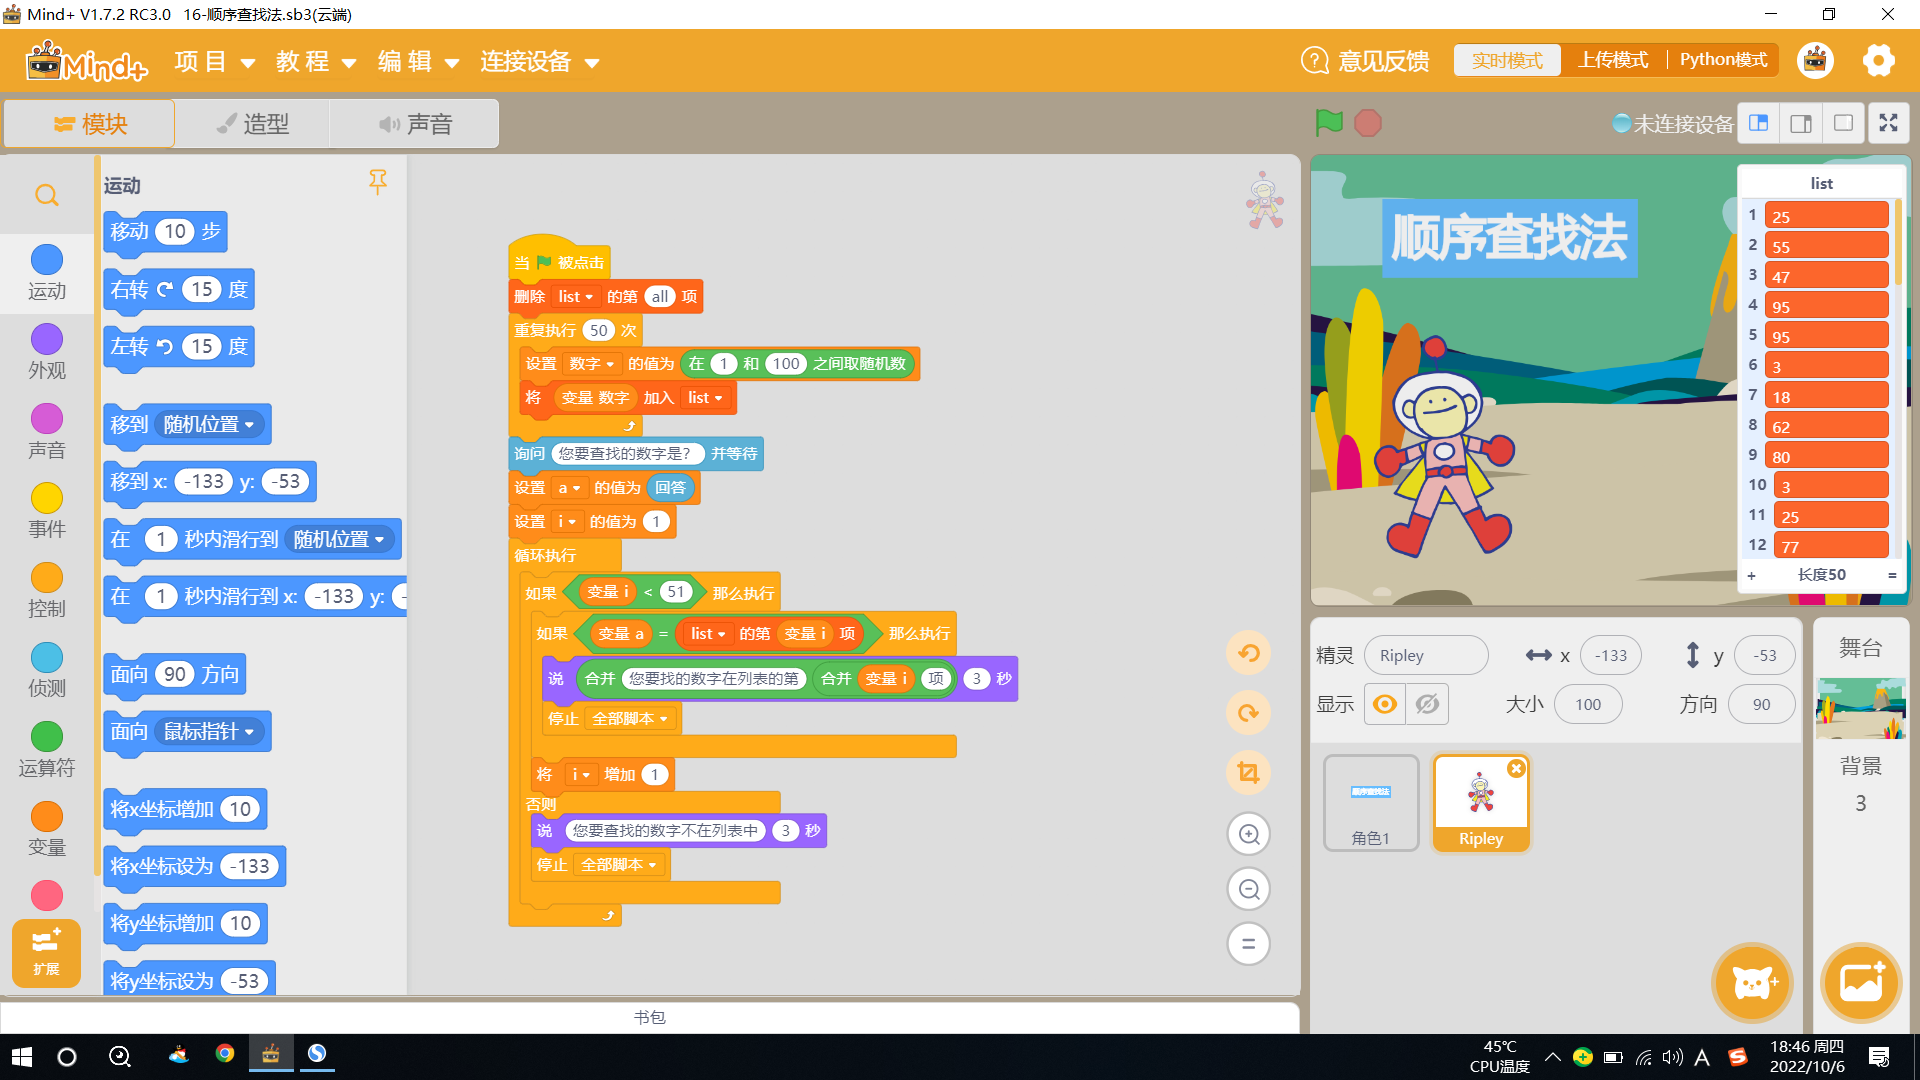Select the 运动 motion category
The width and height of the screenshot is (1920, 1080).
tap(47, 272)
